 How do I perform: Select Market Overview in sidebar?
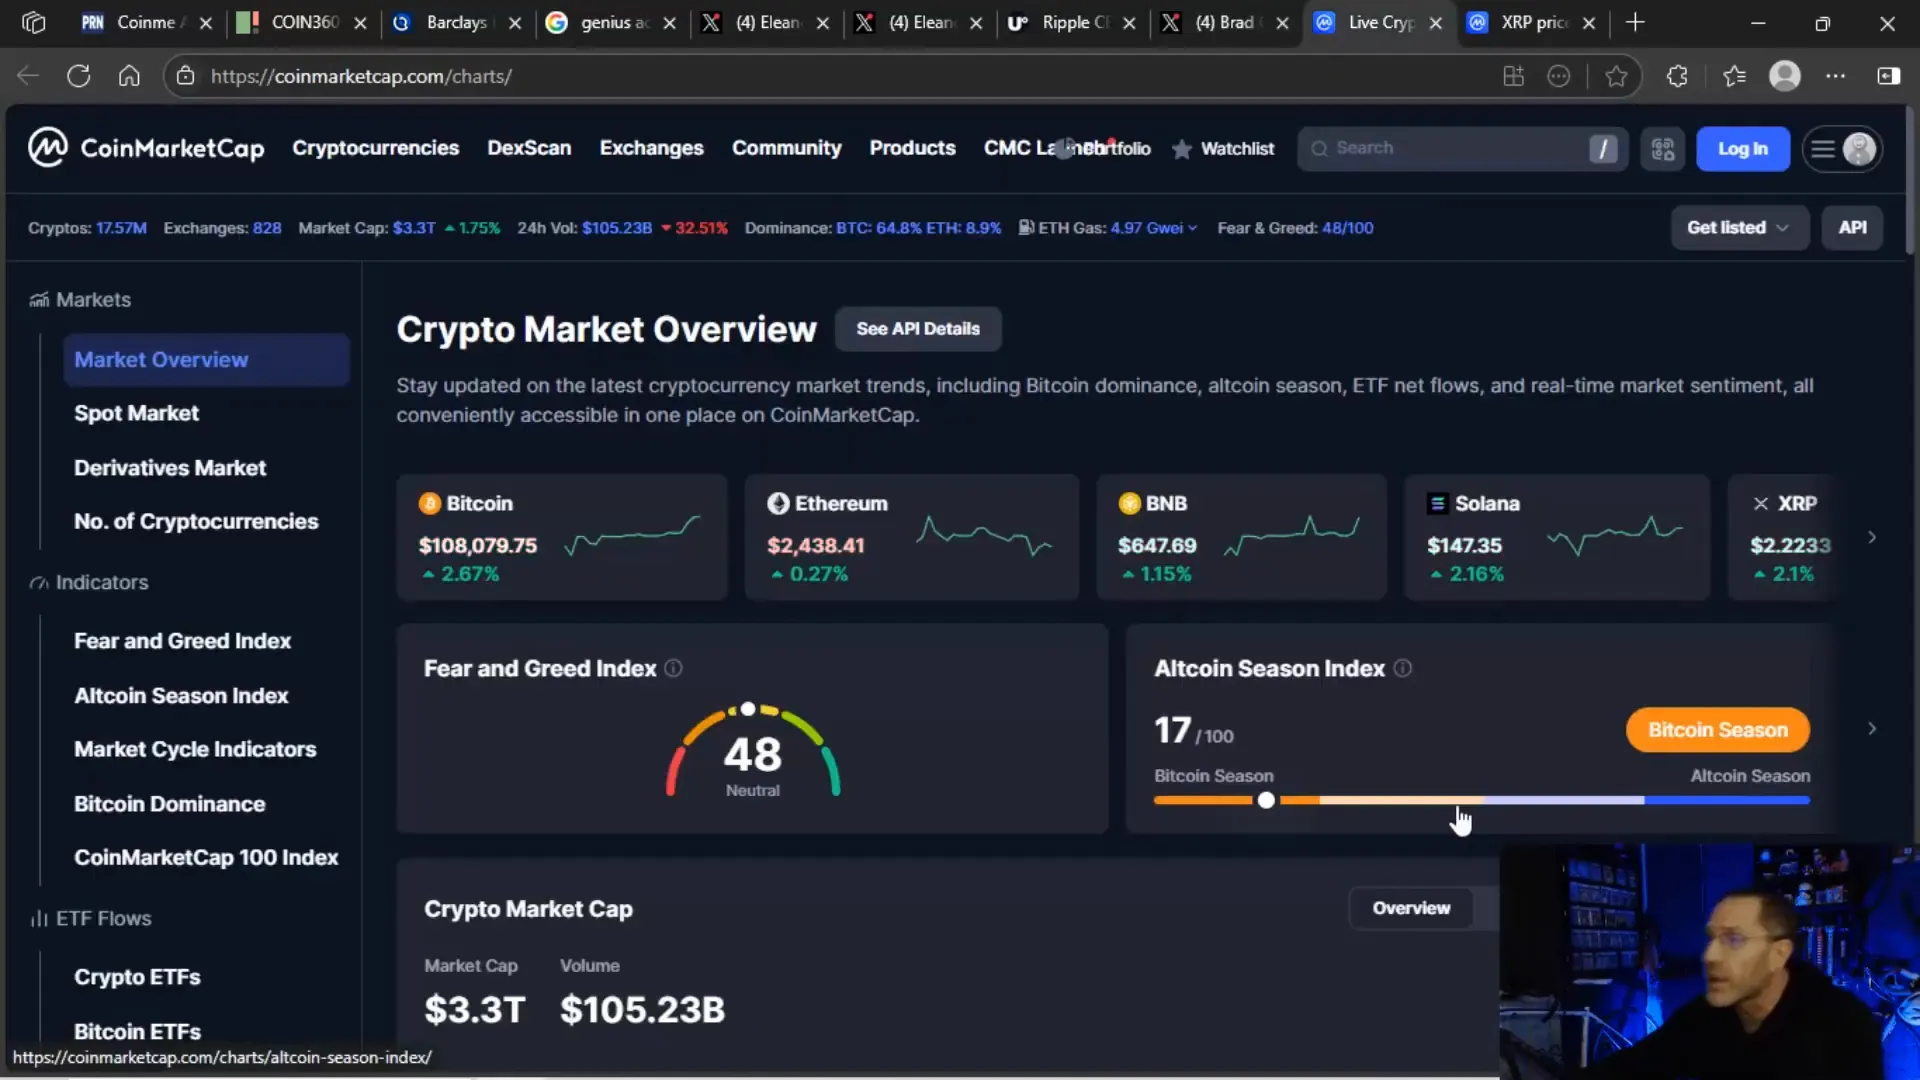[x=206, y=360]
